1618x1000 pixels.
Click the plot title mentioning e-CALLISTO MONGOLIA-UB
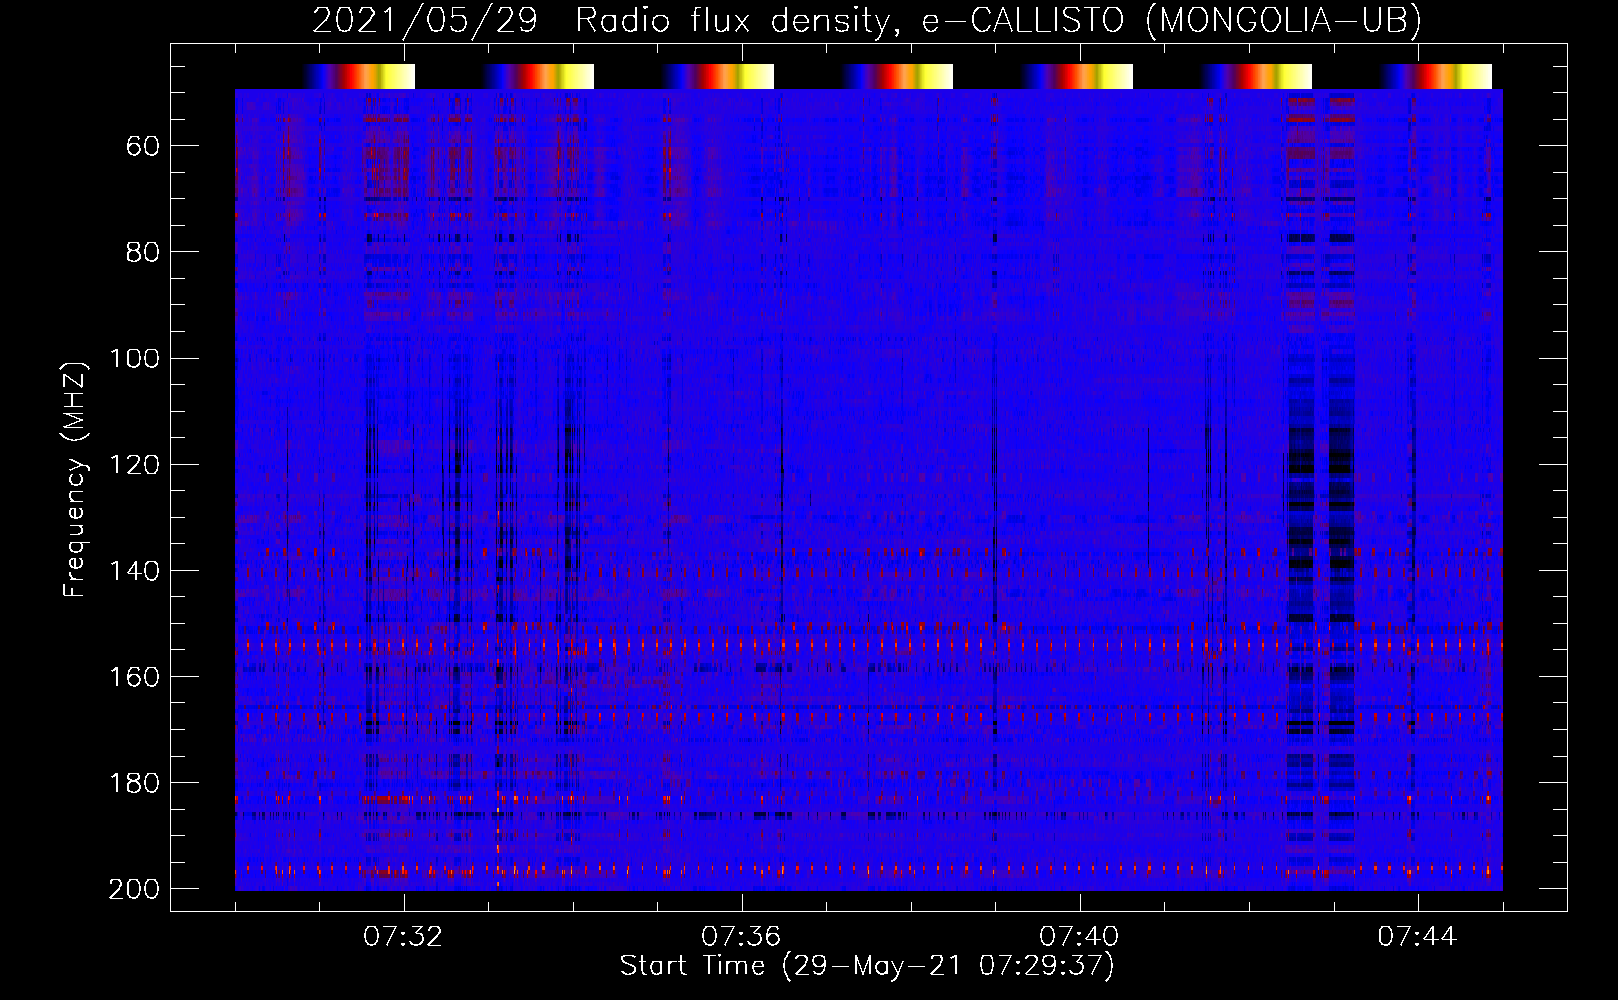[x=867, y=20]
